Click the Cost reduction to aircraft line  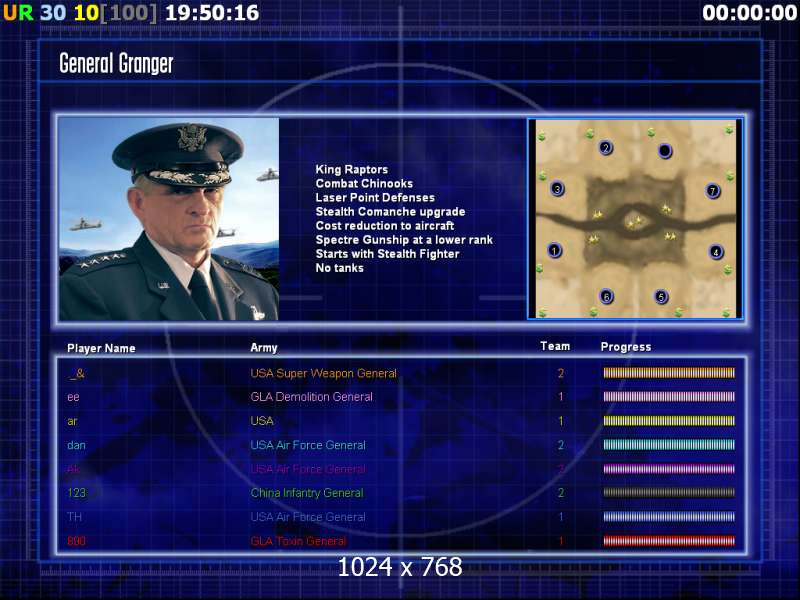385,226
